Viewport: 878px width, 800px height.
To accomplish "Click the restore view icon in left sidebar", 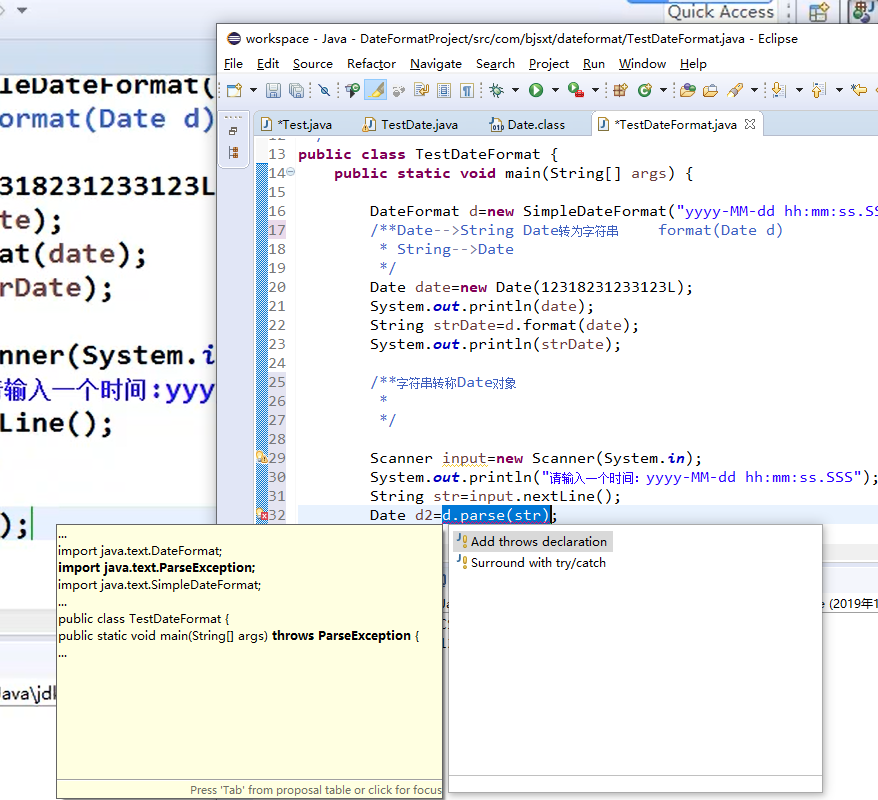I will (x=233, y=132).
